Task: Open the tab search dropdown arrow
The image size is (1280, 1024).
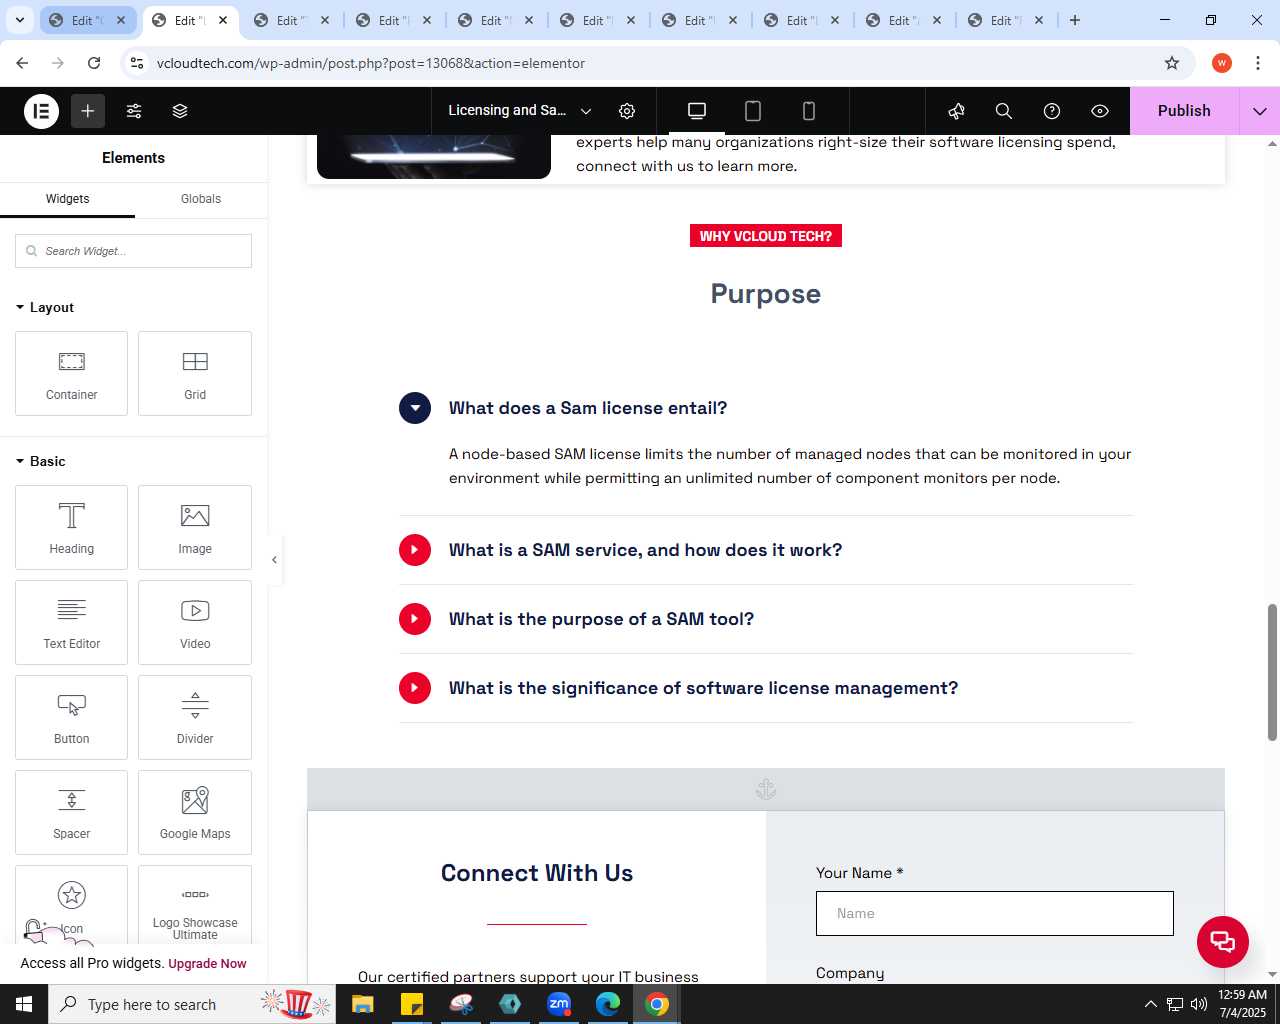Action: [19, 20]
